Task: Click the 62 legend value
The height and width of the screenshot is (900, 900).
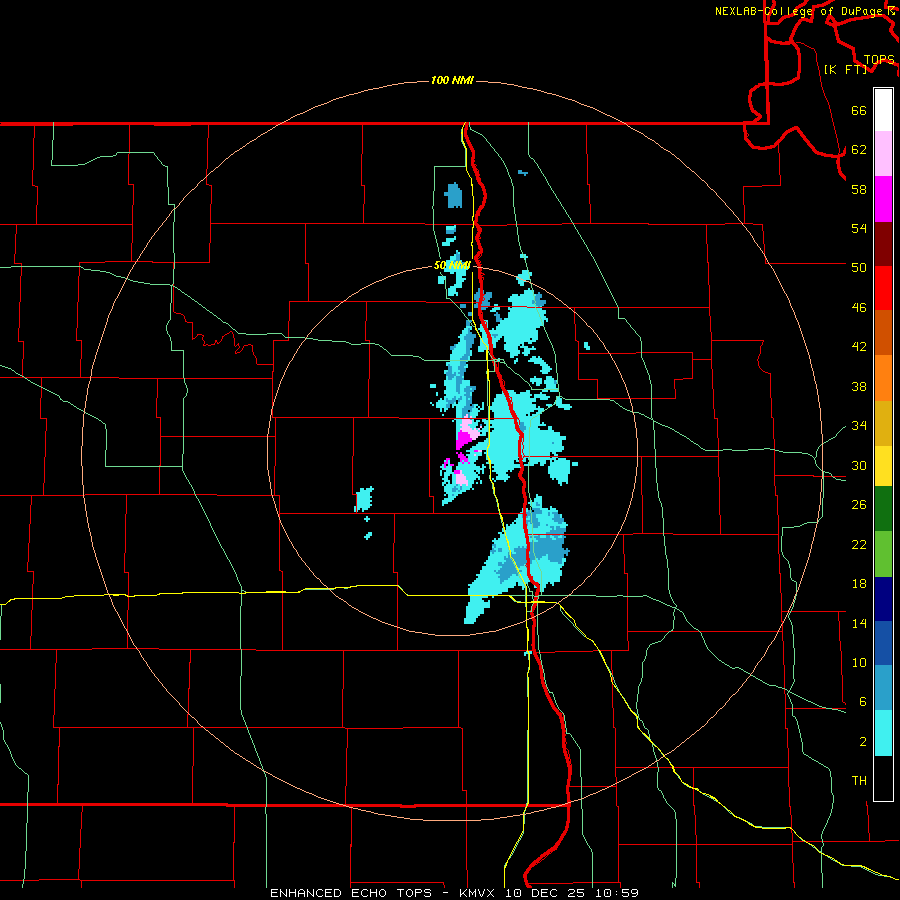Action: coord(859,150)
